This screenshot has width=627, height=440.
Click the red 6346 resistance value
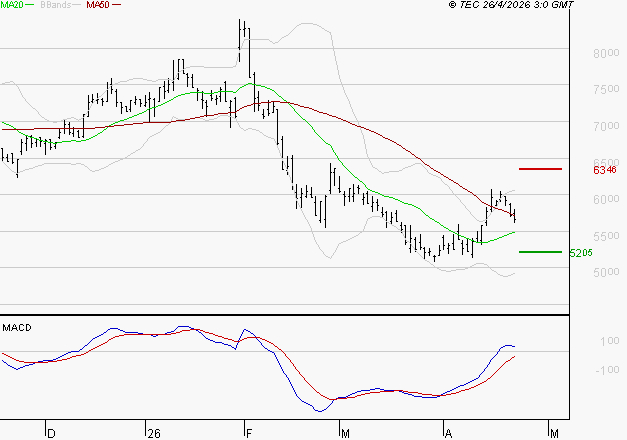click(x=605, y=170)
